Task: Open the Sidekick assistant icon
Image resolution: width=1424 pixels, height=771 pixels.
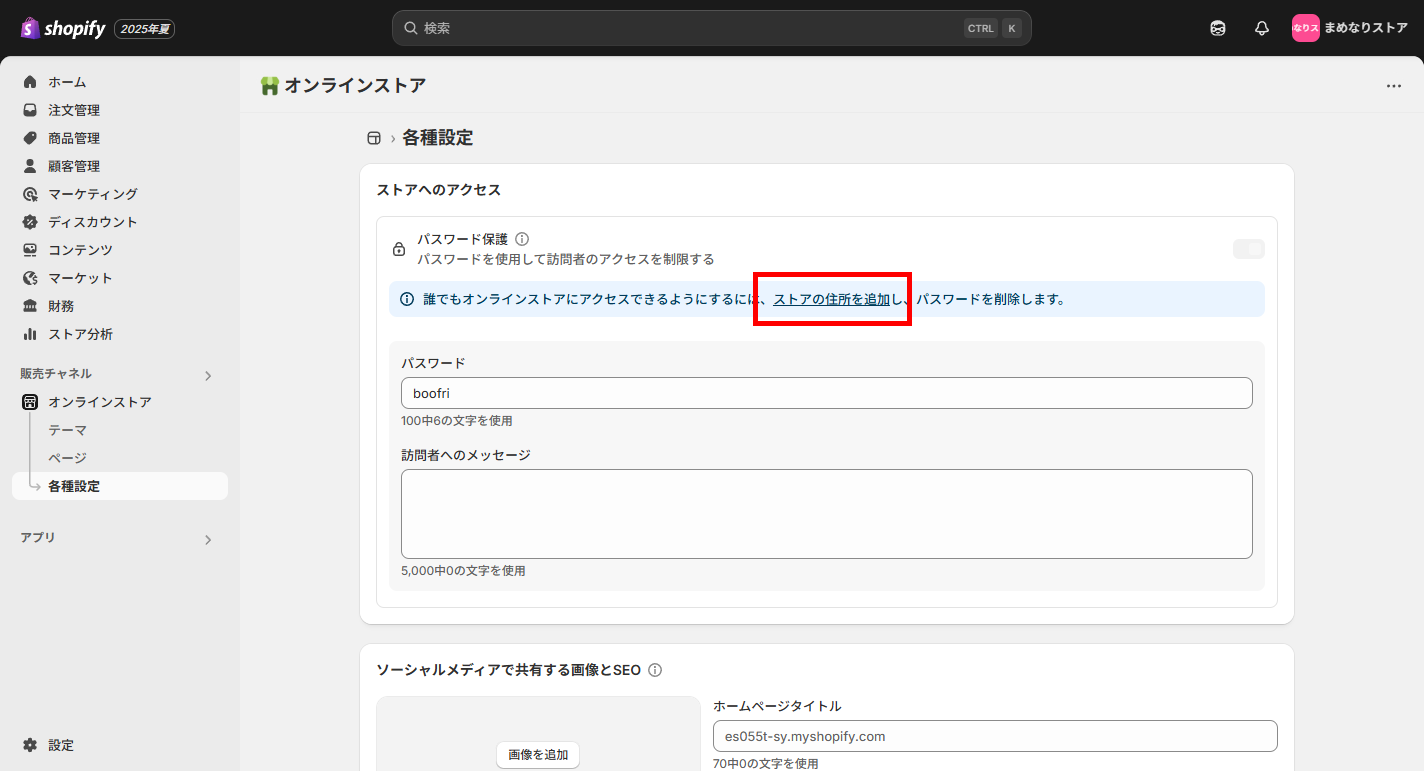Action: (x=1217, y=28)
